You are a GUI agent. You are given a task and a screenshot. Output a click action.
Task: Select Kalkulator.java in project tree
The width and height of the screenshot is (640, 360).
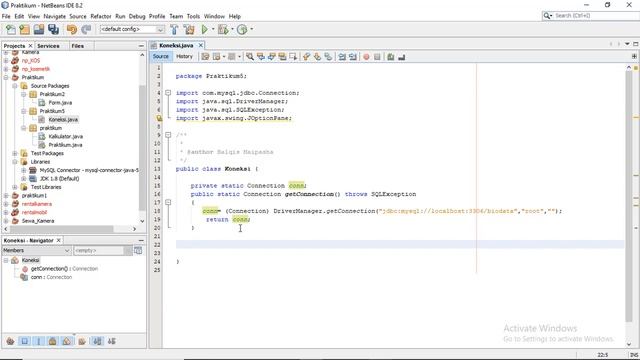tap(65, 136)
